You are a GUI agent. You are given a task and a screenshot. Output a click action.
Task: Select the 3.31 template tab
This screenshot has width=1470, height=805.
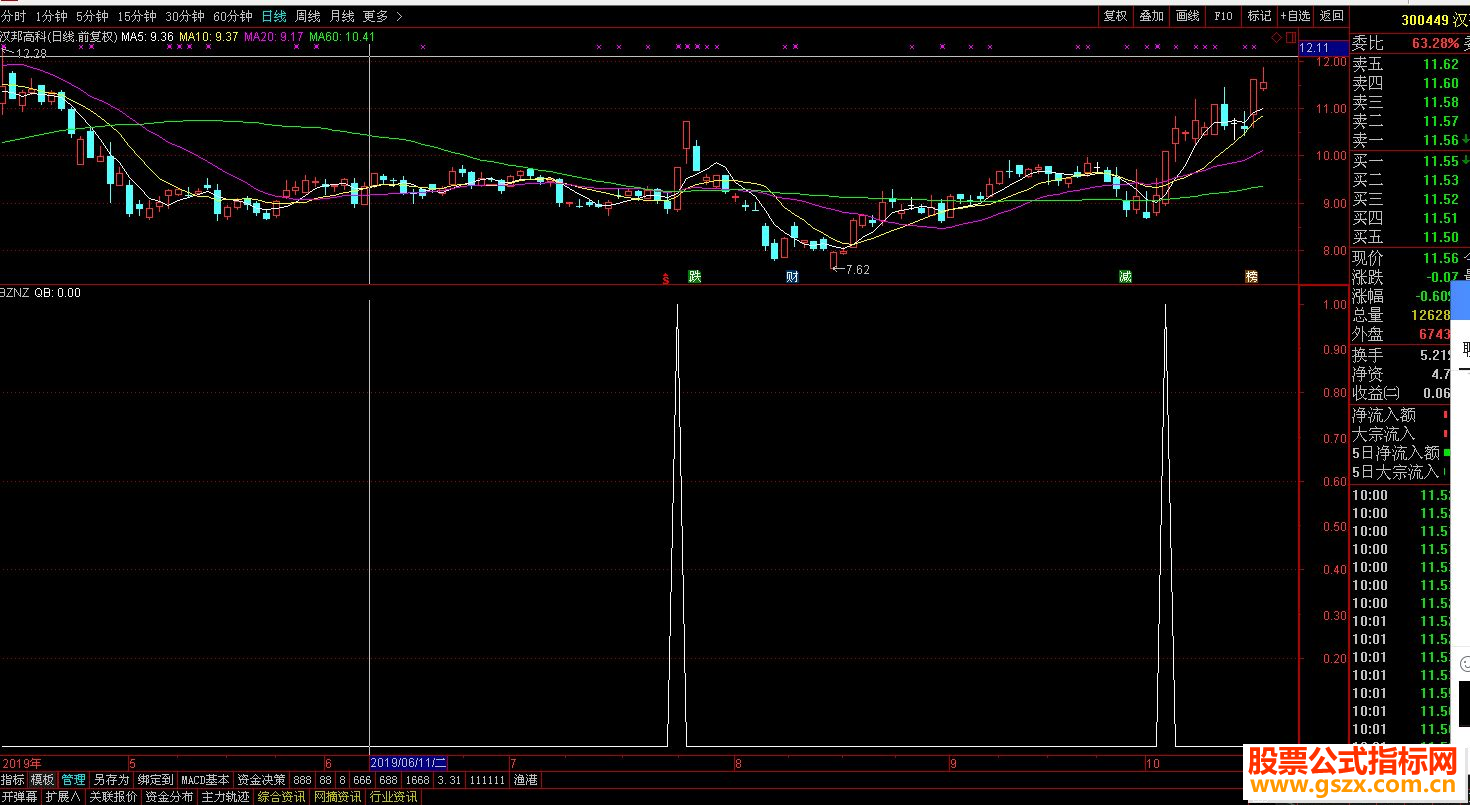point(449,779)
